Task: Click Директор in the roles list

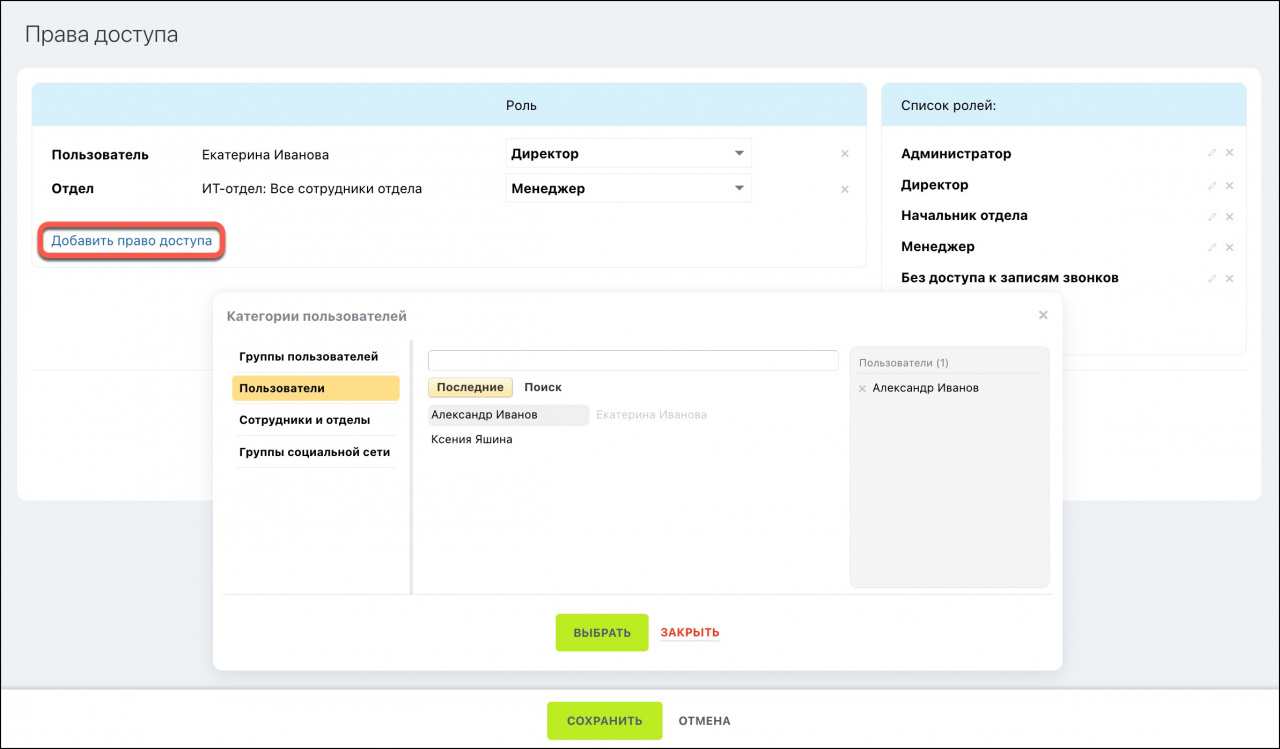Action: click(x=935, y=185)
